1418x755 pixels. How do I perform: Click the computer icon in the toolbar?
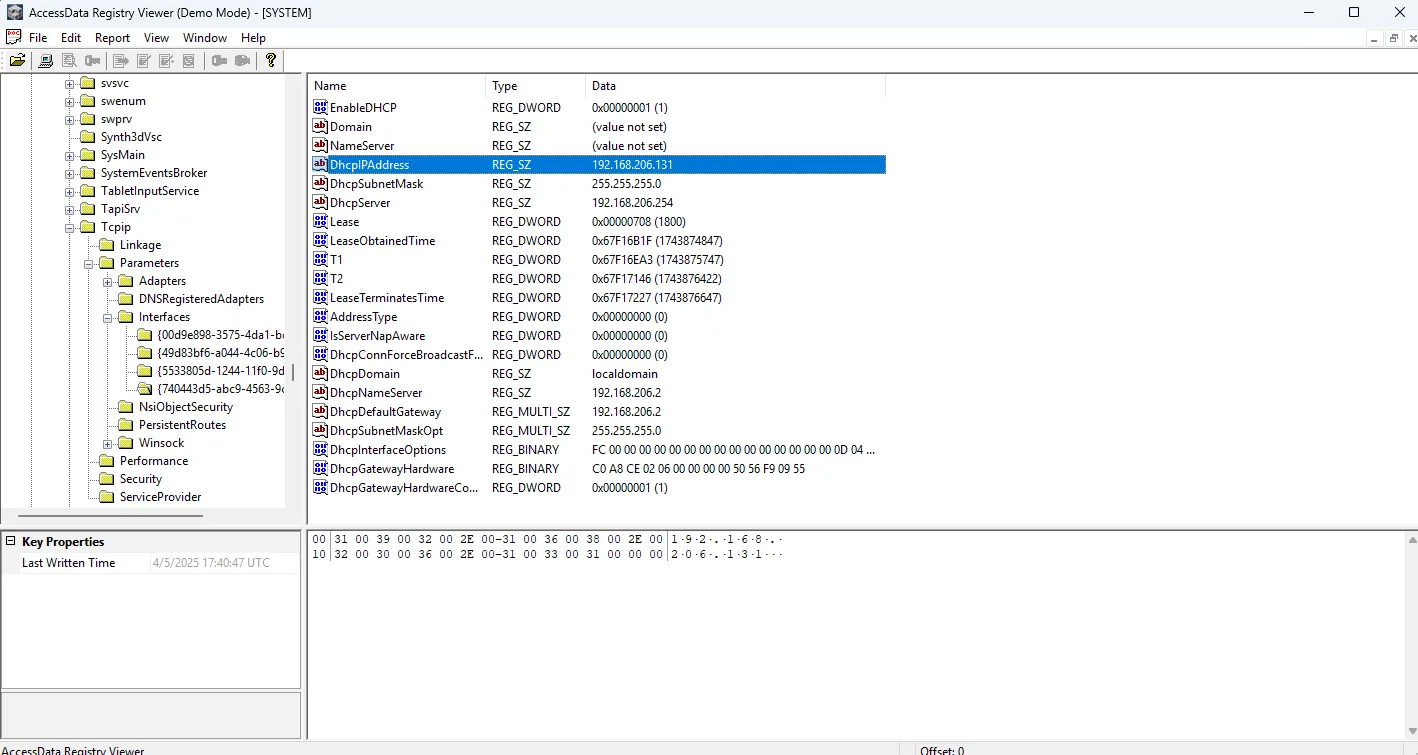45,61
